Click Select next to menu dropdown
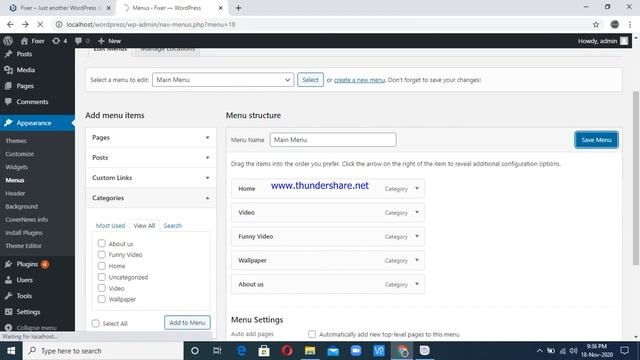The height and width of the screenshot is (360, 640). pos(310,80)
